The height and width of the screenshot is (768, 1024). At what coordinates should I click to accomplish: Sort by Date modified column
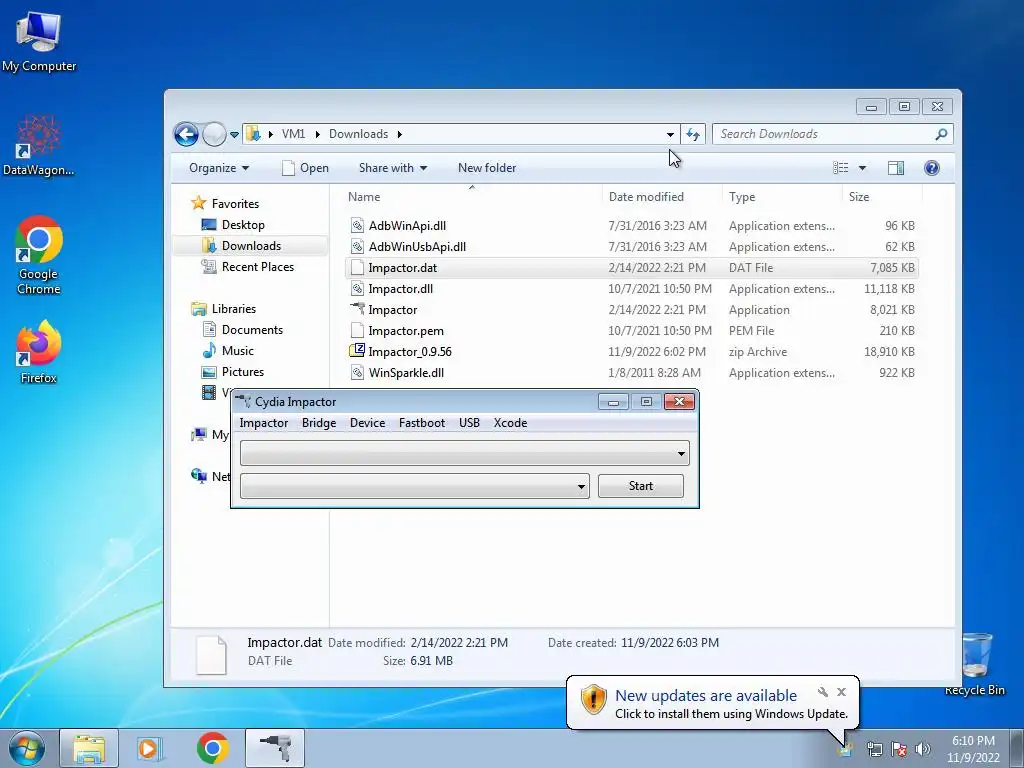[x=662, y=197]
